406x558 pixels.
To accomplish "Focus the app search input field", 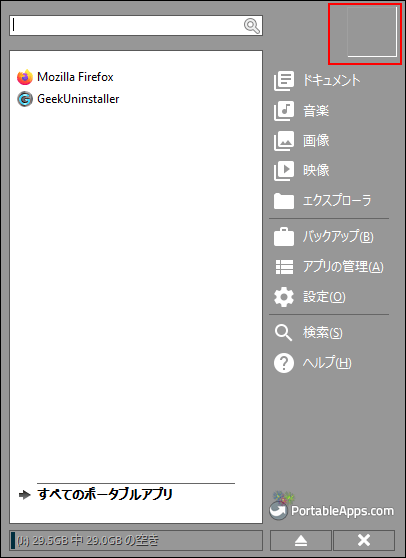I will click(136, 26).
